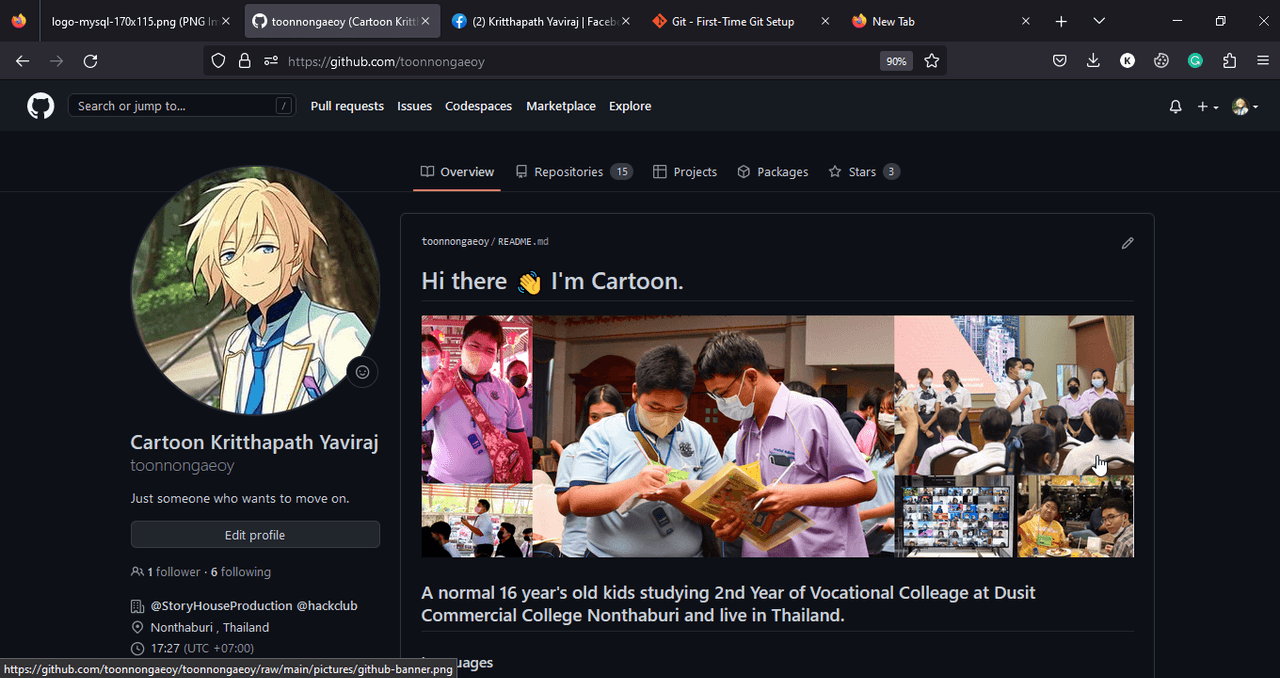Viewport: 1280px width, 678px height.
Task: Click the GitHub Octocat home logo
Action: coord(41,106)
